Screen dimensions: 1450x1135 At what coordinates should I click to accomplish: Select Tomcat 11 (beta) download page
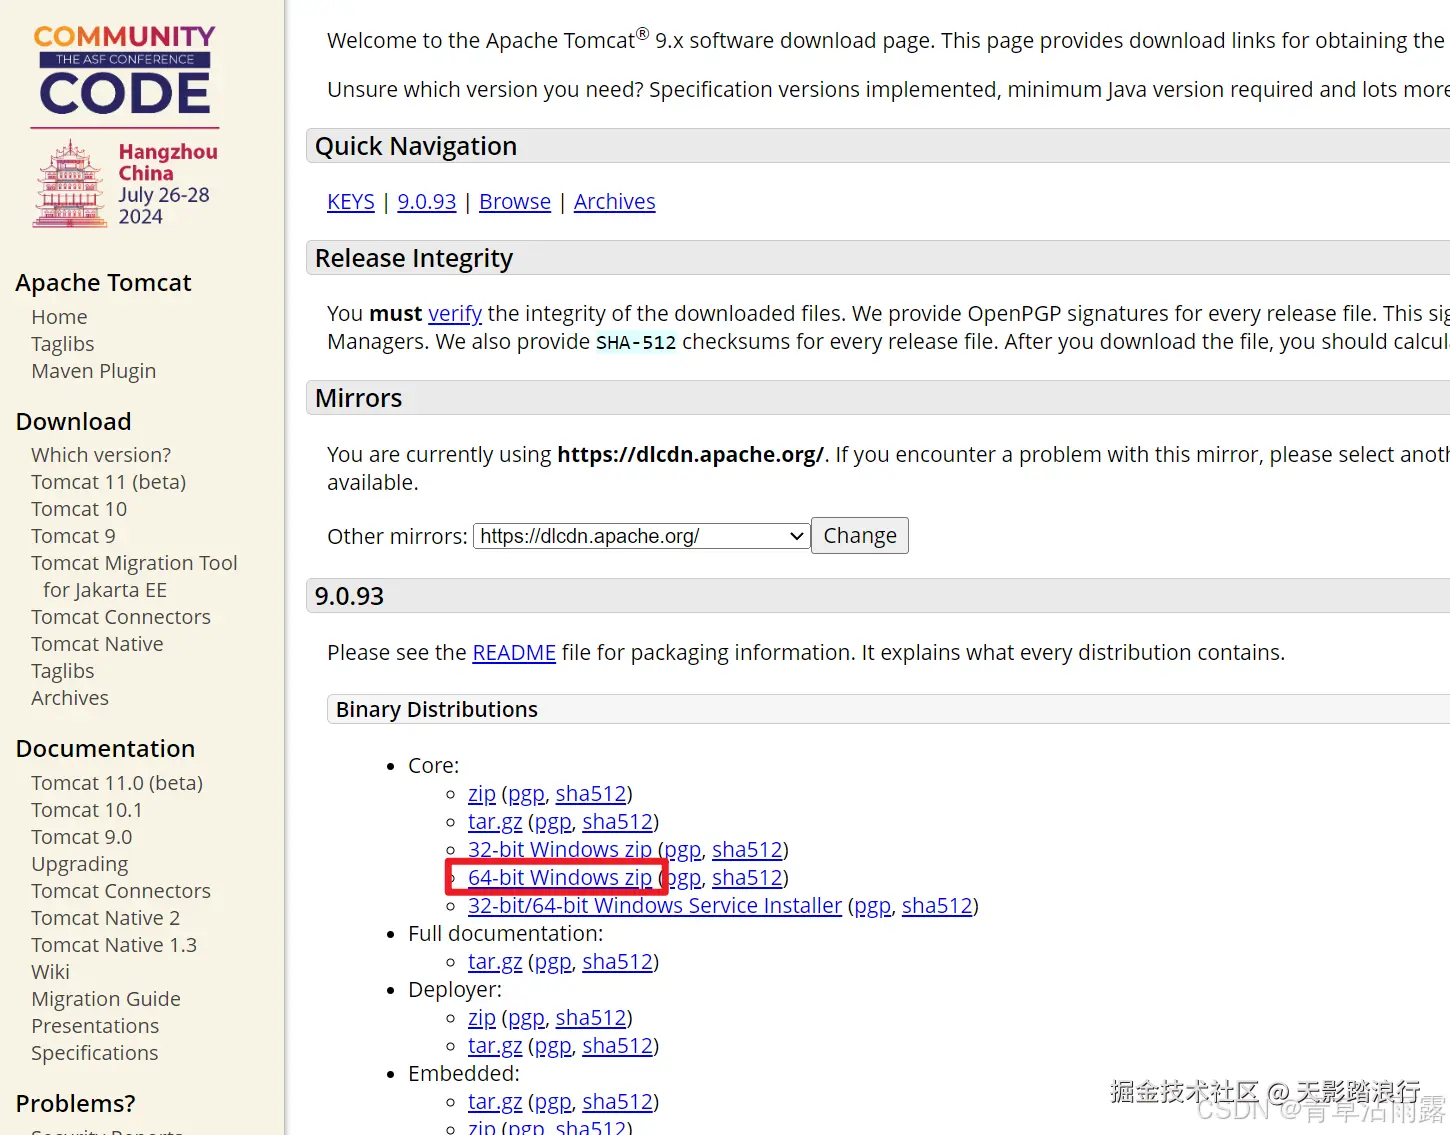(108, 482)
